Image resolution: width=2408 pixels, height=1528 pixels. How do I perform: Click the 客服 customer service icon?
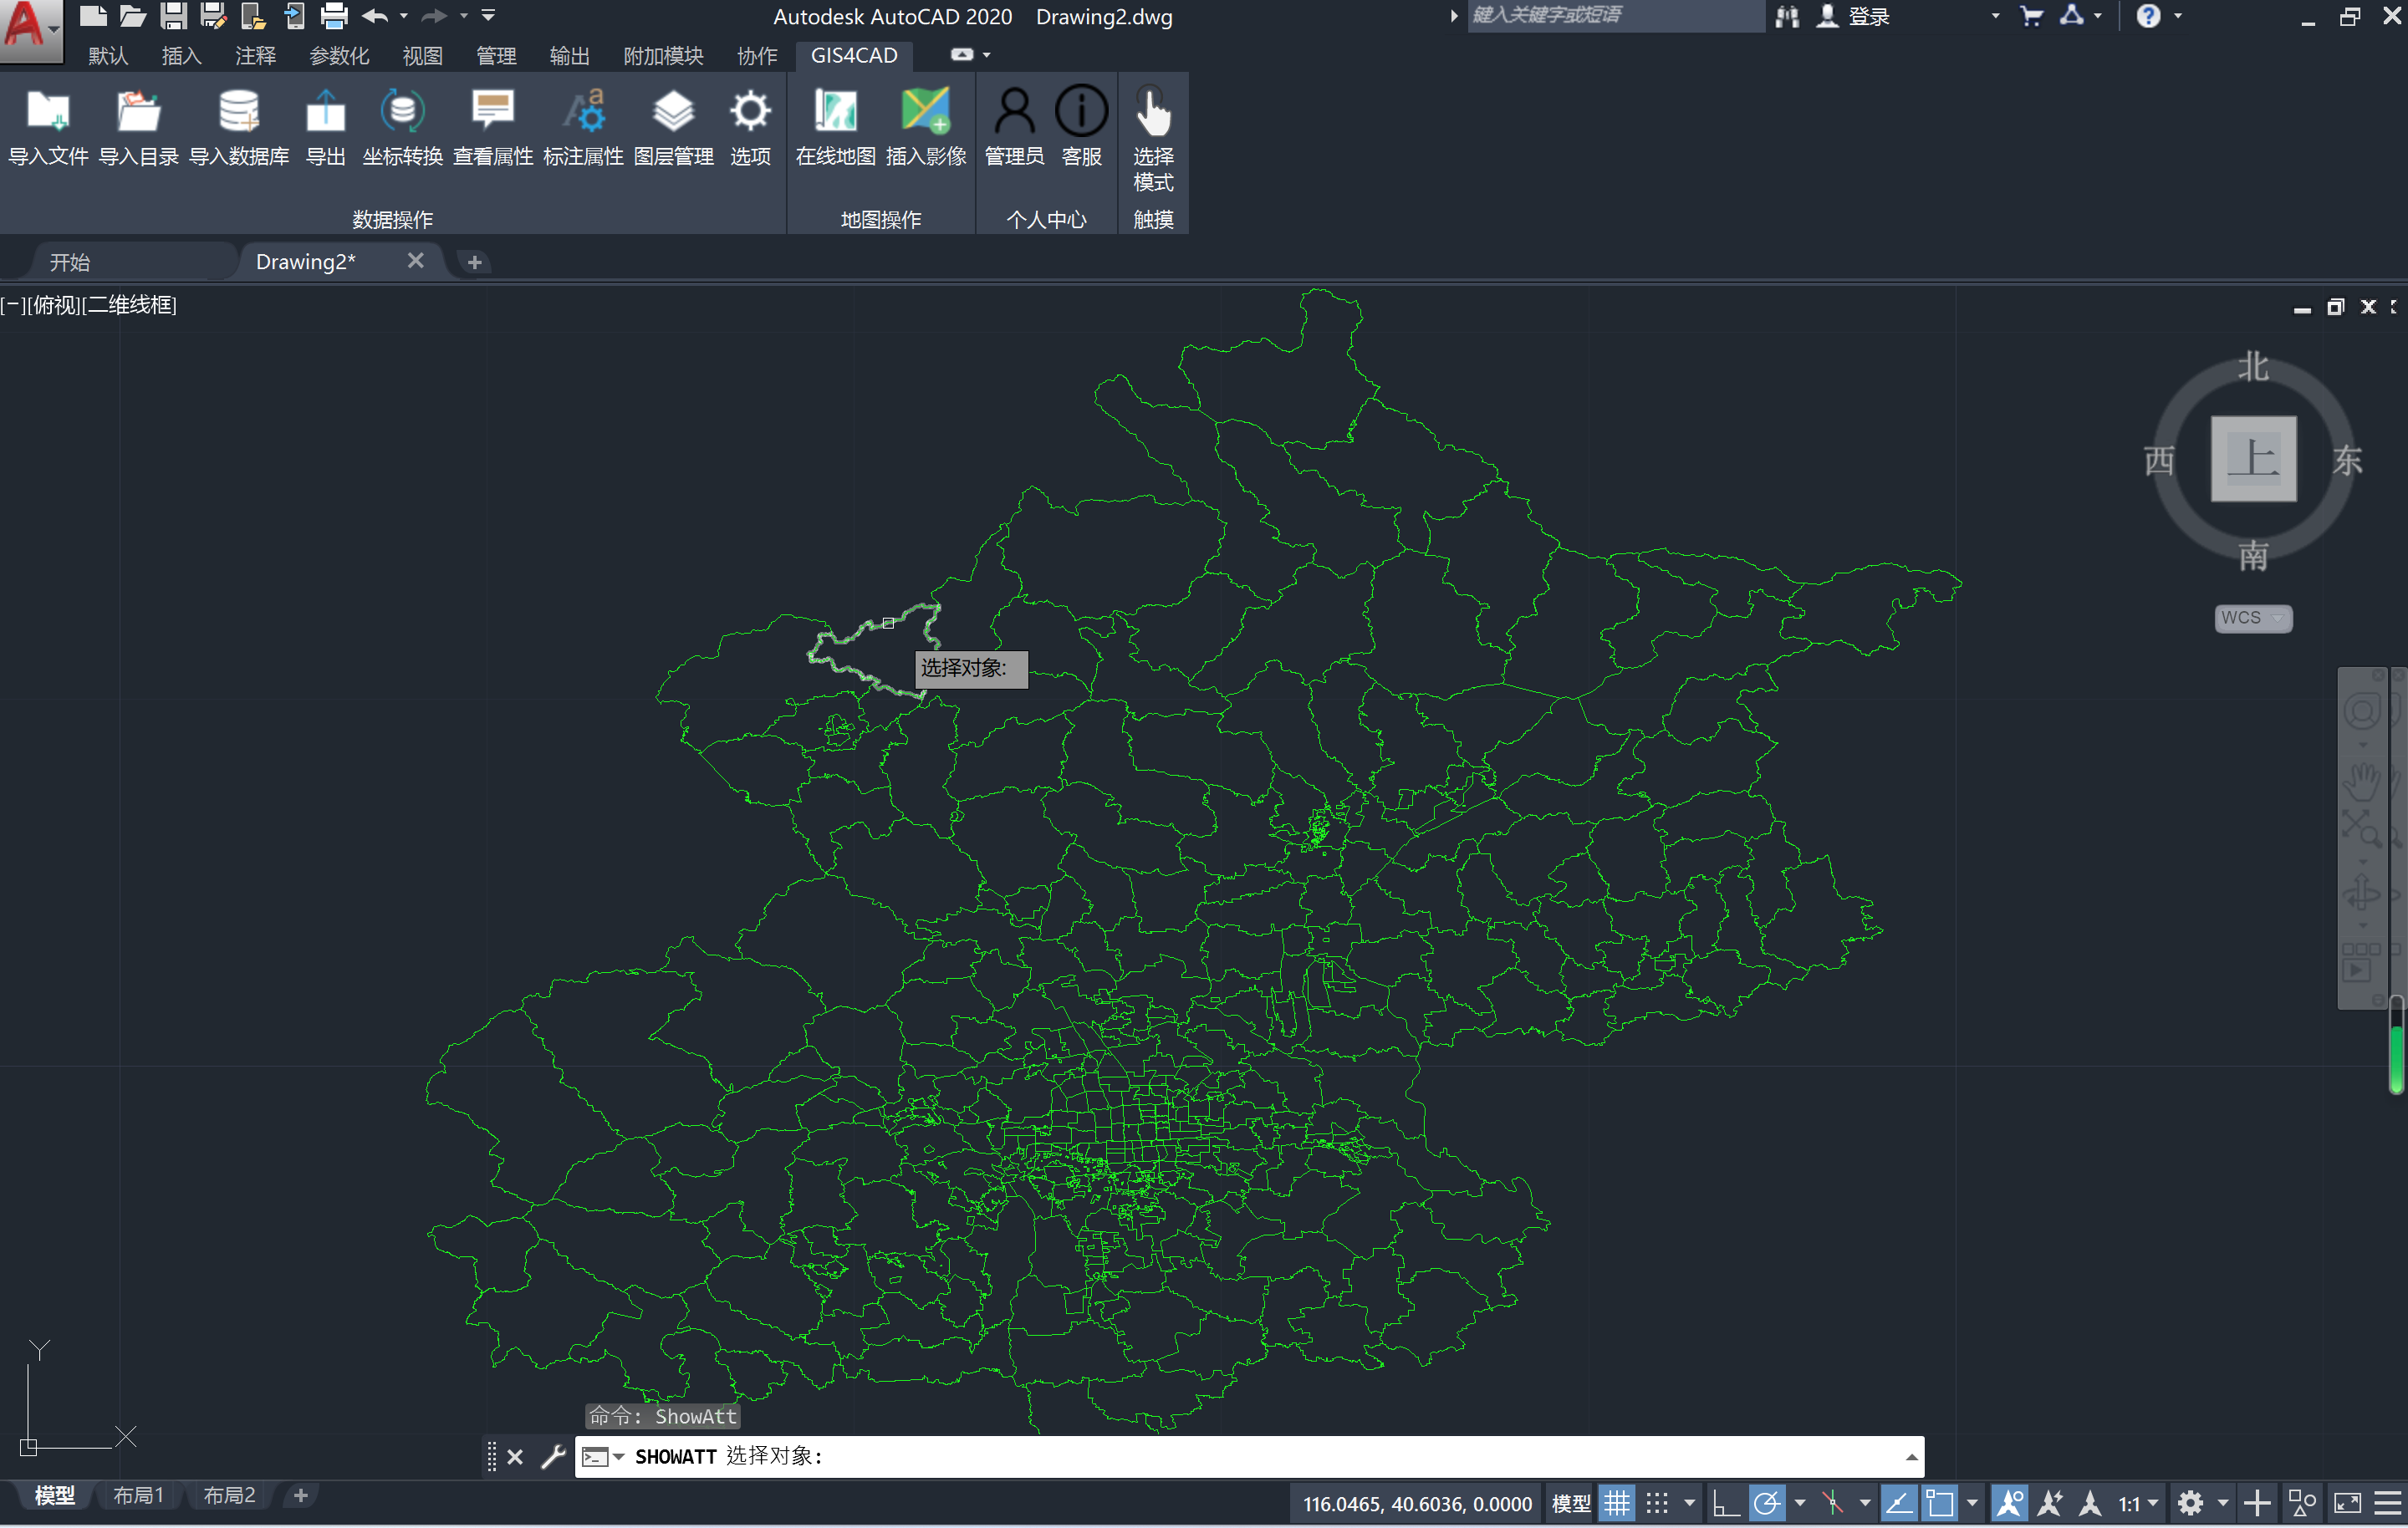[1081, 112]
